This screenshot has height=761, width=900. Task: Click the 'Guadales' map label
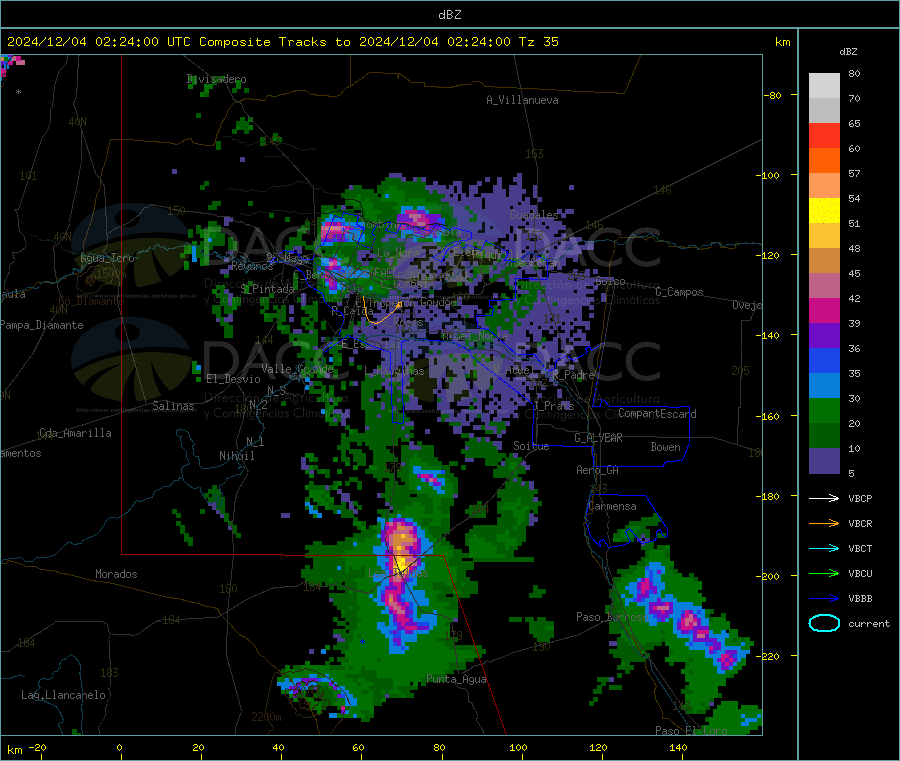[x=534, y=215]
